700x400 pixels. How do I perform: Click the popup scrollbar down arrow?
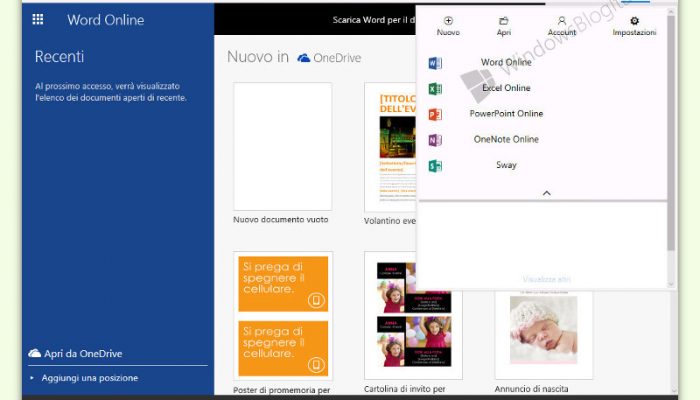(671, 284)
